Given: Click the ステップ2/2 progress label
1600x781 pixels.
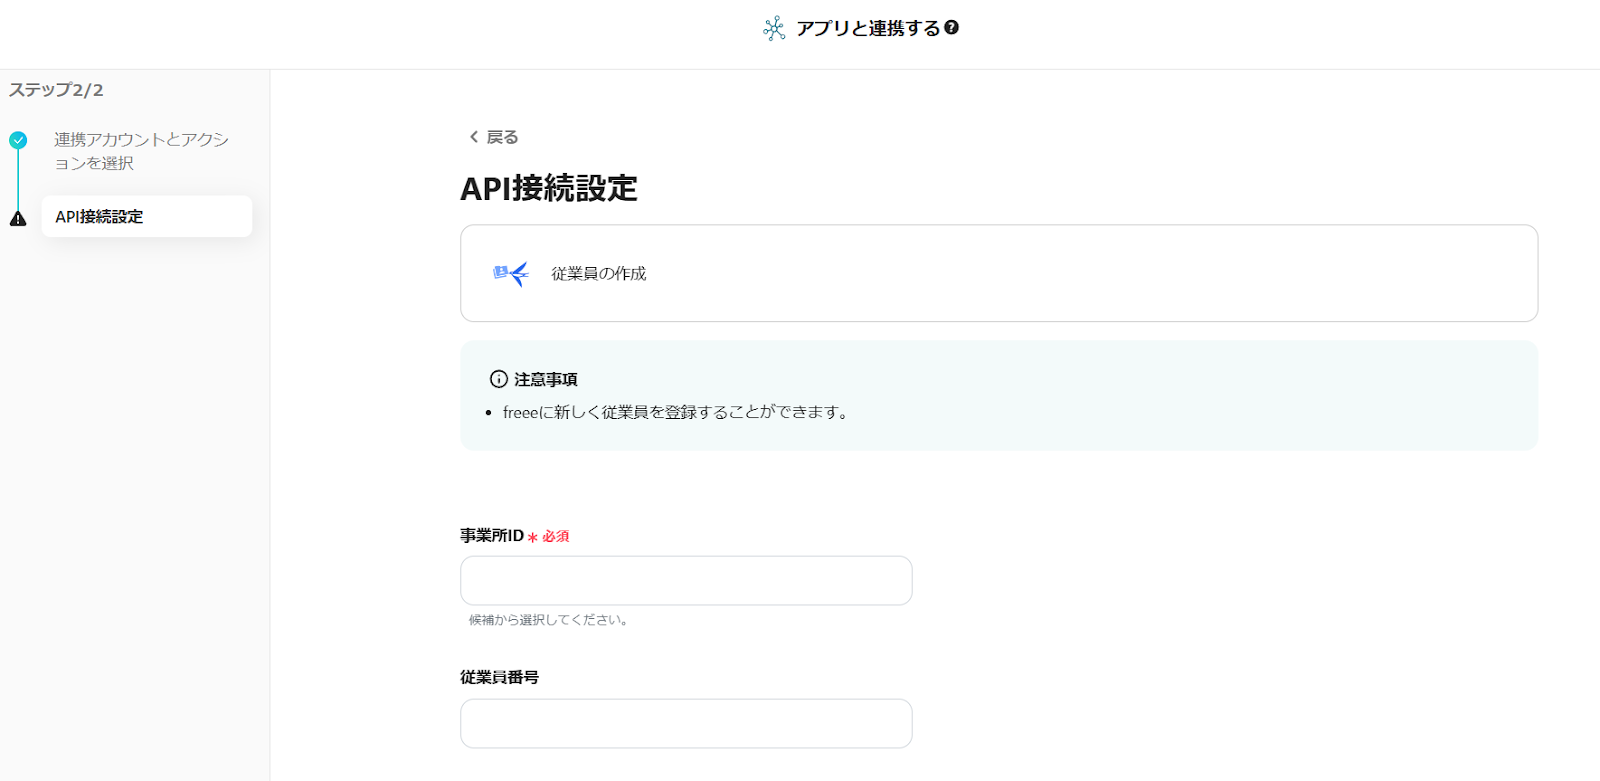Looking at the screenshot, I should [56, 90].
